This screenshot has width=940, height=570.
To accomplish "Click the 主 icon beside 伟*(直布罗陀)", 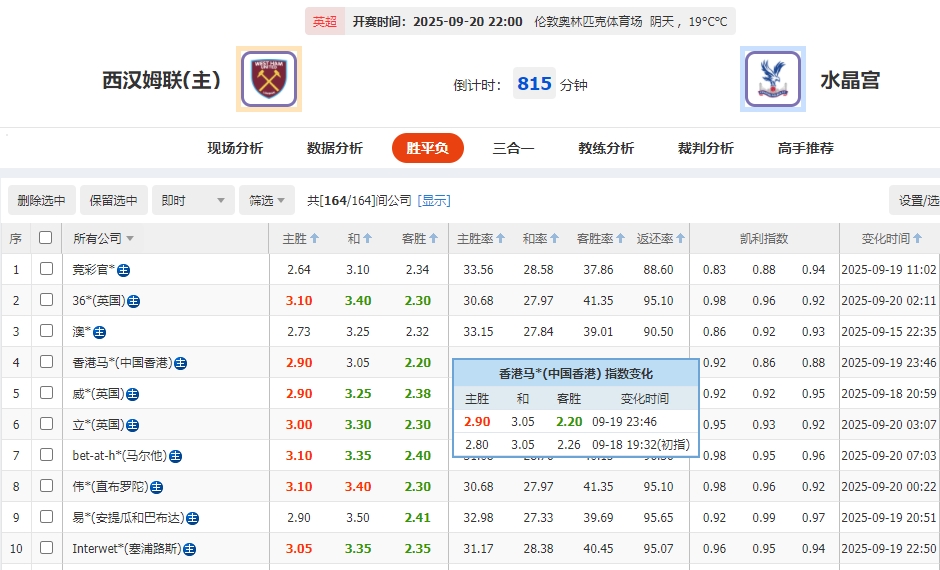I will [x=156, y=487].
